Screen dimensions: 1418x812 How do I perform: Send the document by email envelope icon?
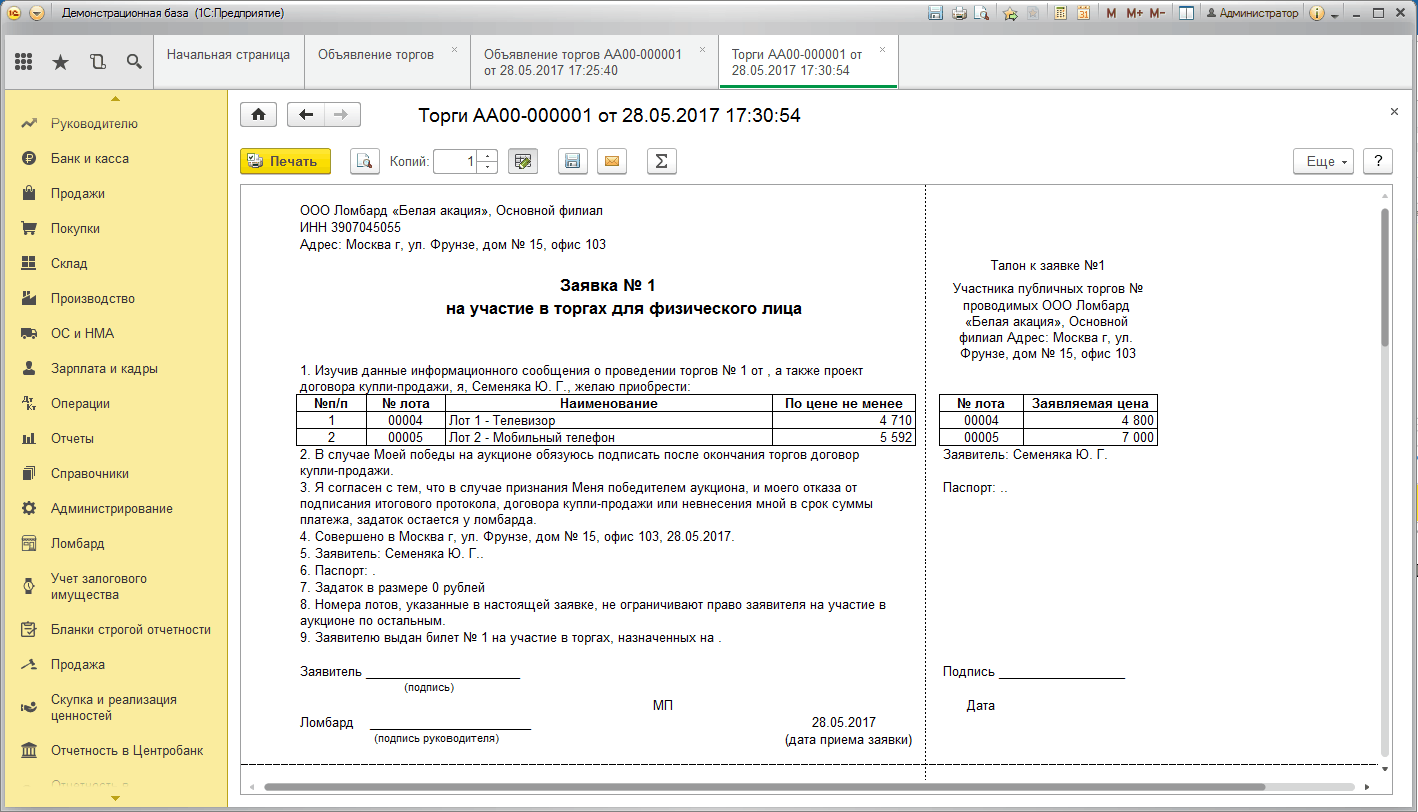coord(612,161)
